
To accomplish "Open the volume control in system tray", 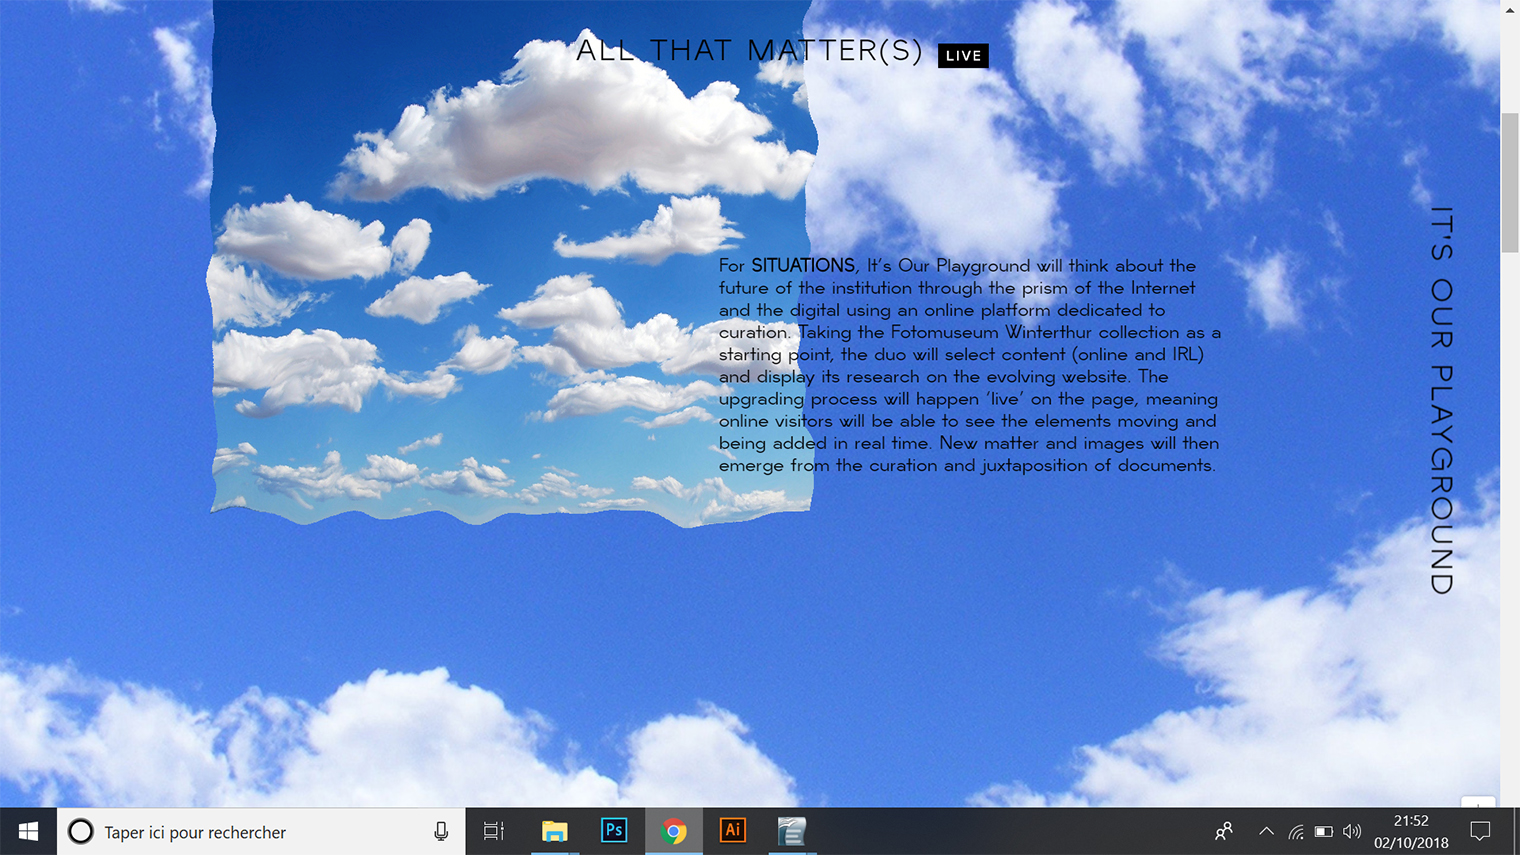I will pyautogui.click(x=1352, y=832).
